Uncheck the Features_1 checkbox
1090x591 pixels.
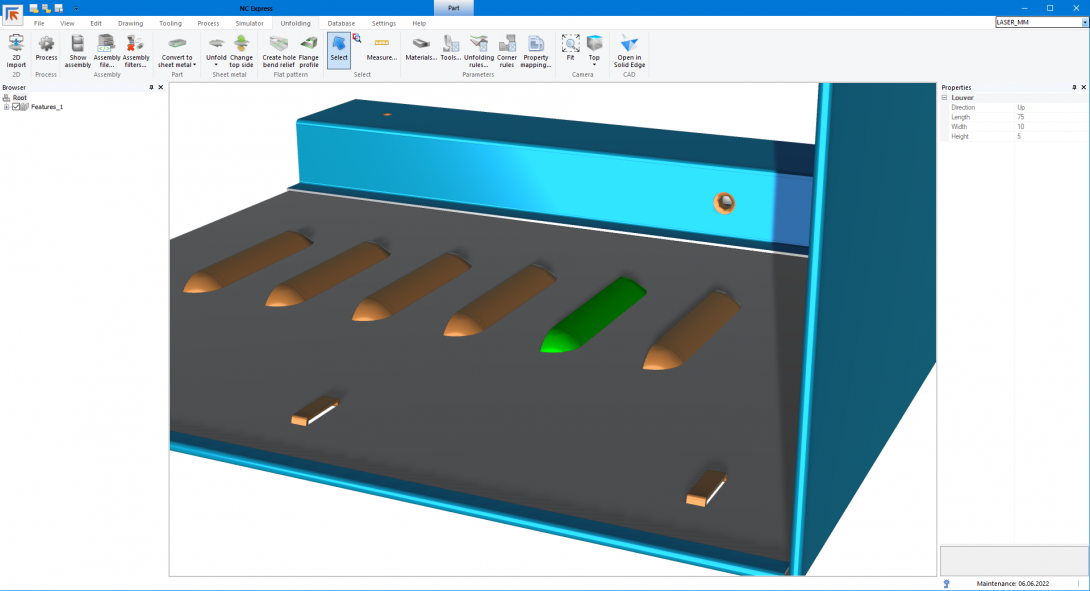coord(16,107)
